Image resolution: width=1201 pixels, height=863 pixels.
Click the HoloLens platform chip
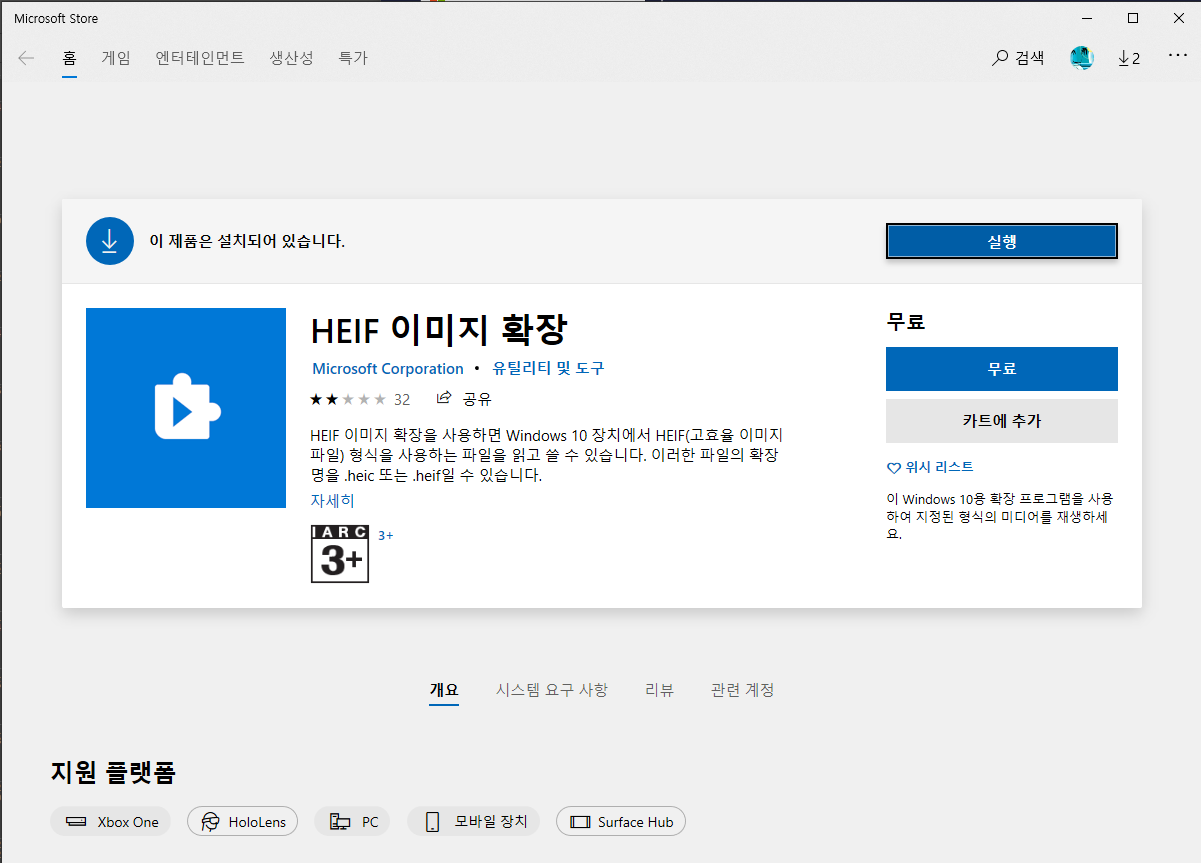[243, 822]
